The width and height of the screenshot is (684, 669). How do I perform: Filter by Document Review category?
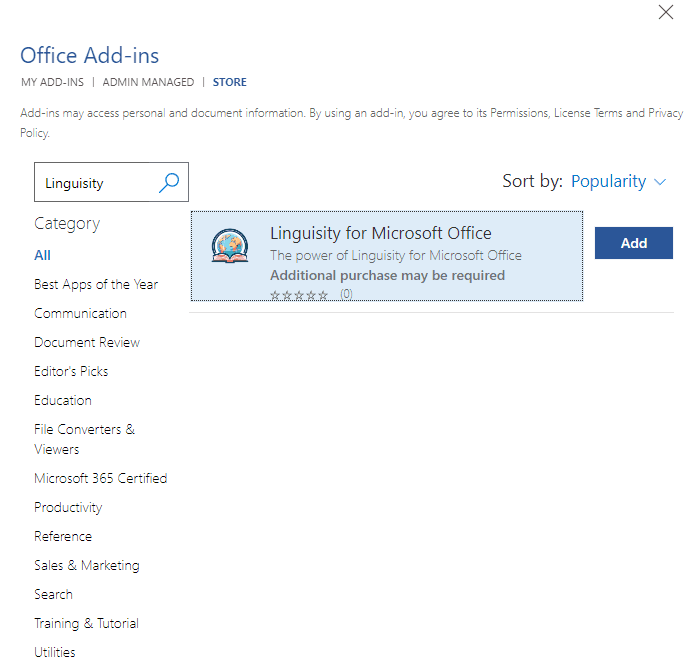click(x=87, y=342)
